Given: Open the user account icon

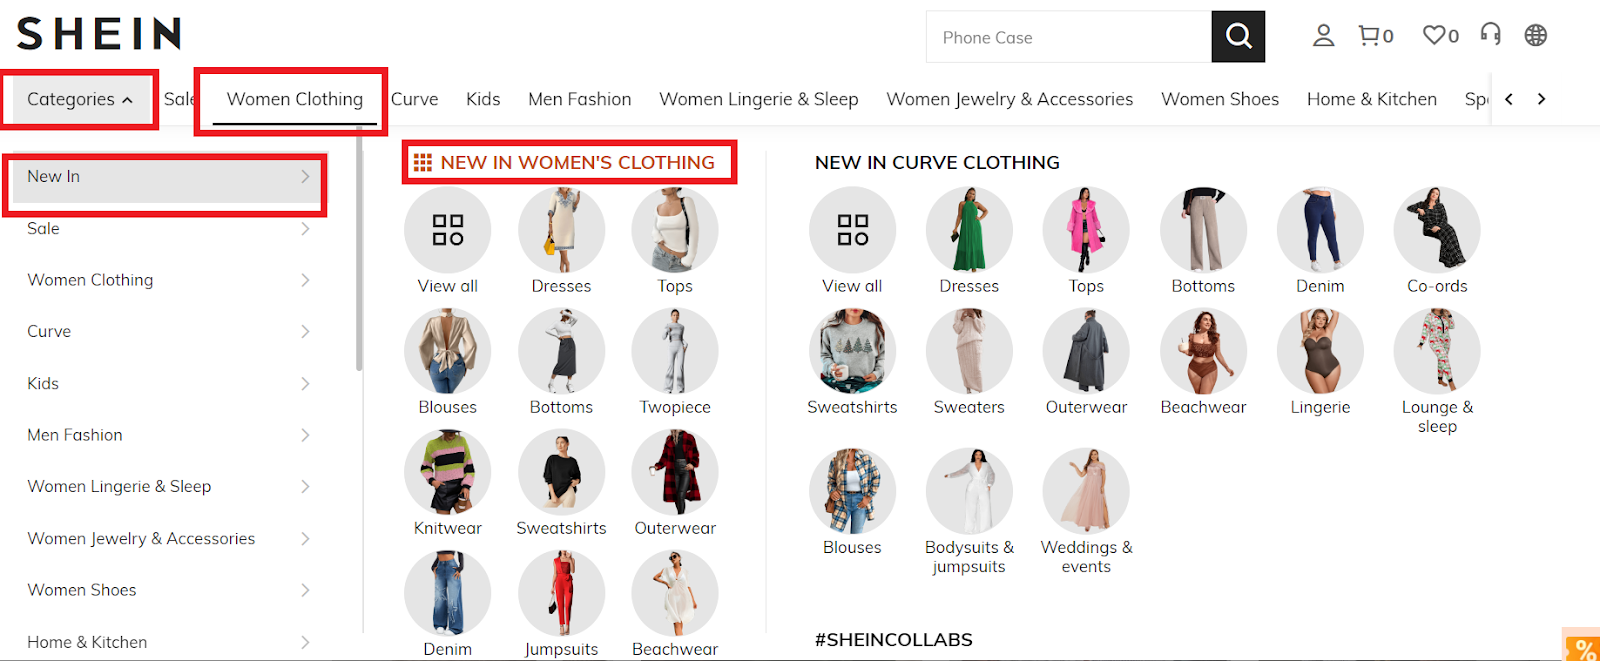Looking at the screenshot, I should (x=1323, y=36).
